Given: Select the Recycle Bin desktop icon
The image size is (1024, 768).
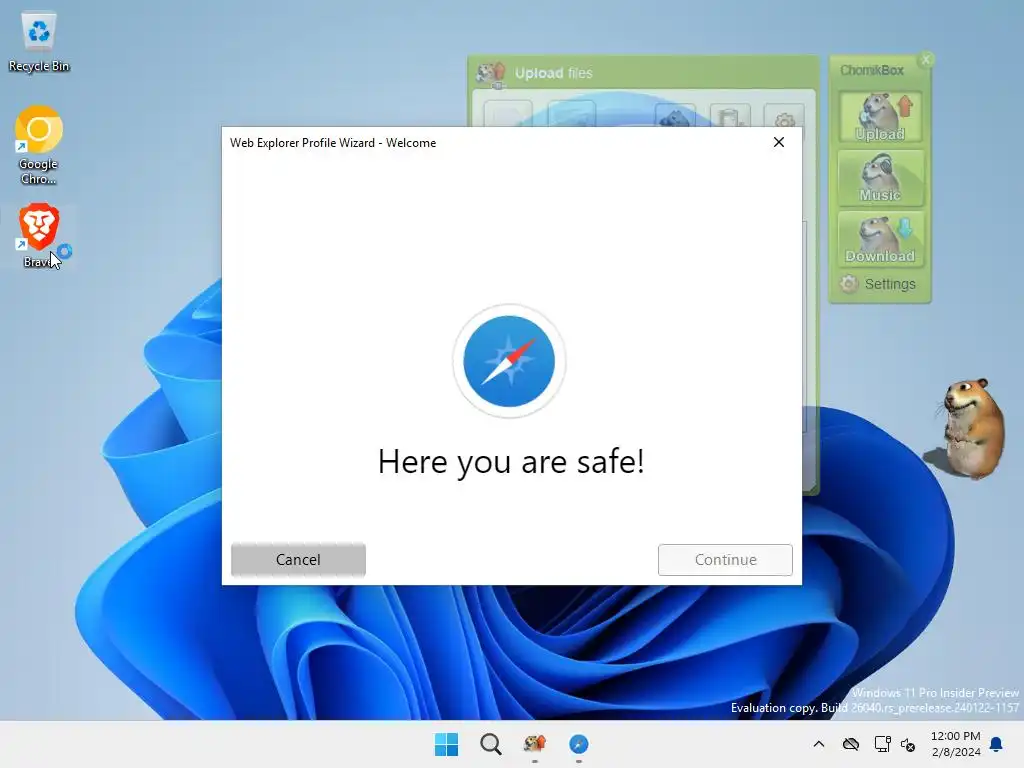Looking at the screenshot, I should coord(39,42).
